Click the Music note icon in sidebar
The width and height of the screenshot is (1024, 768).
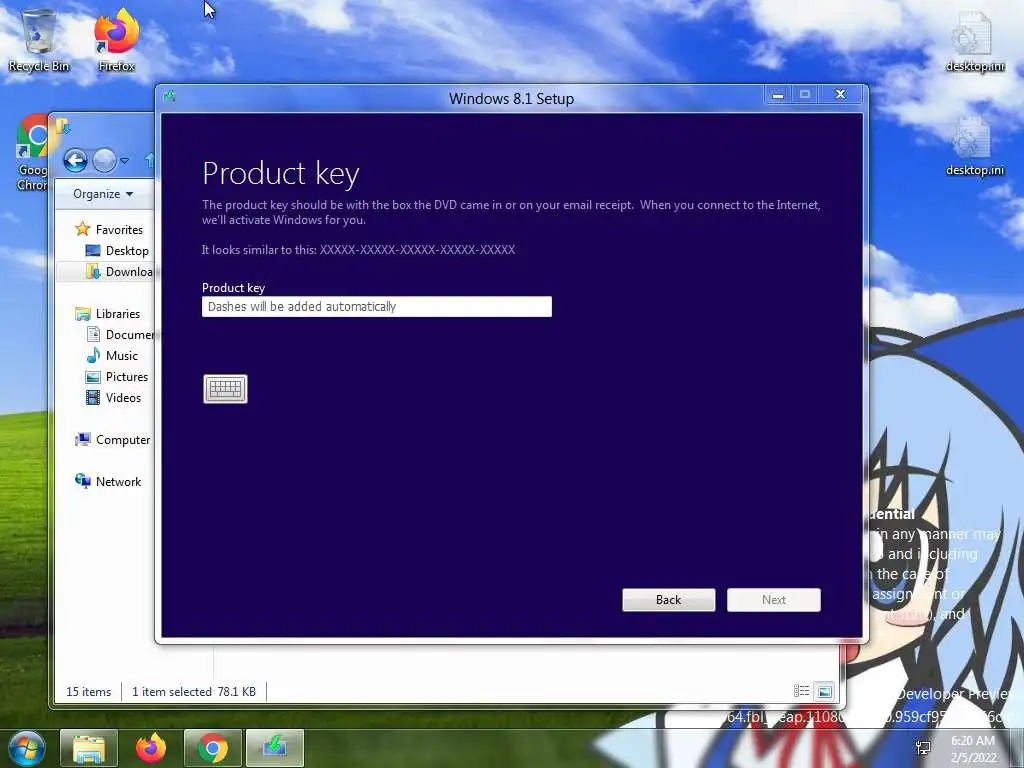93,355
